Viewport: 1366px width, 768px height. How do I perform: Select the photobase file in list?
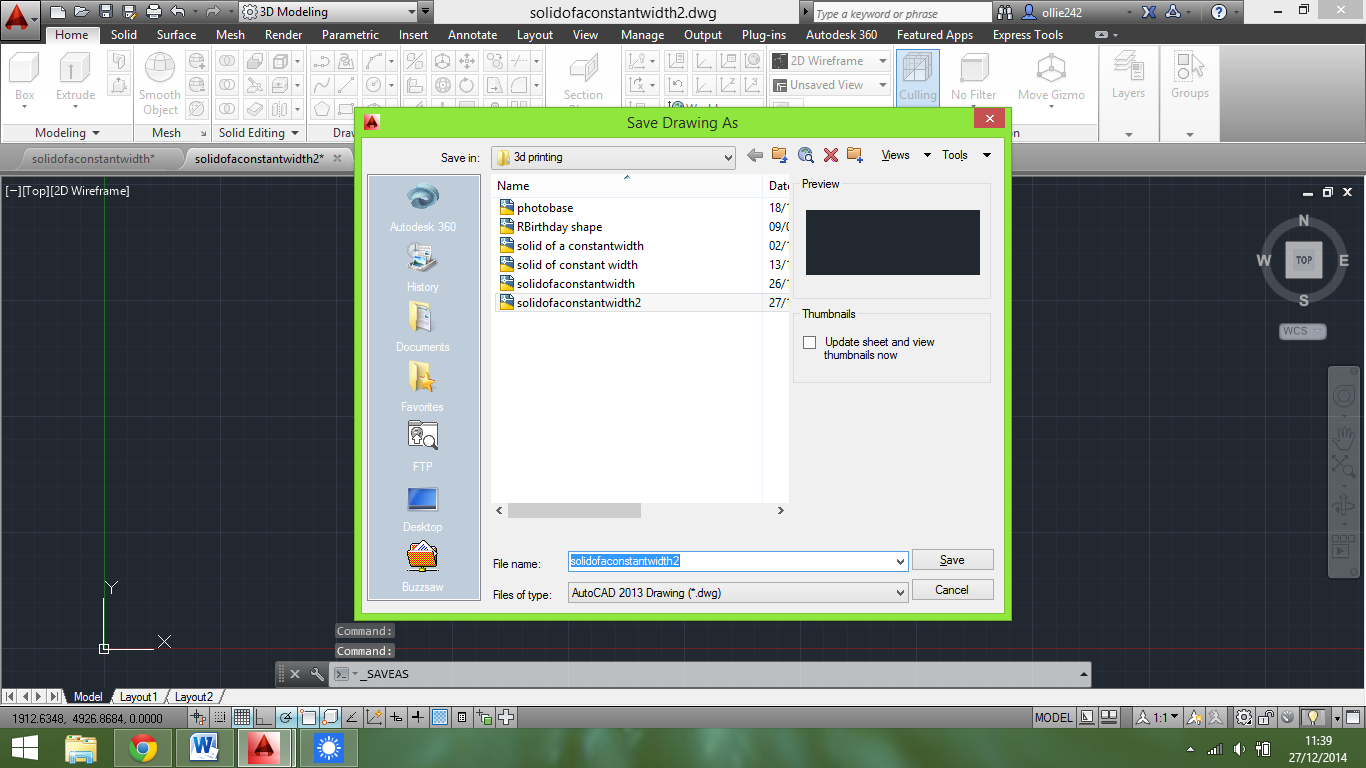pos(545,208)
